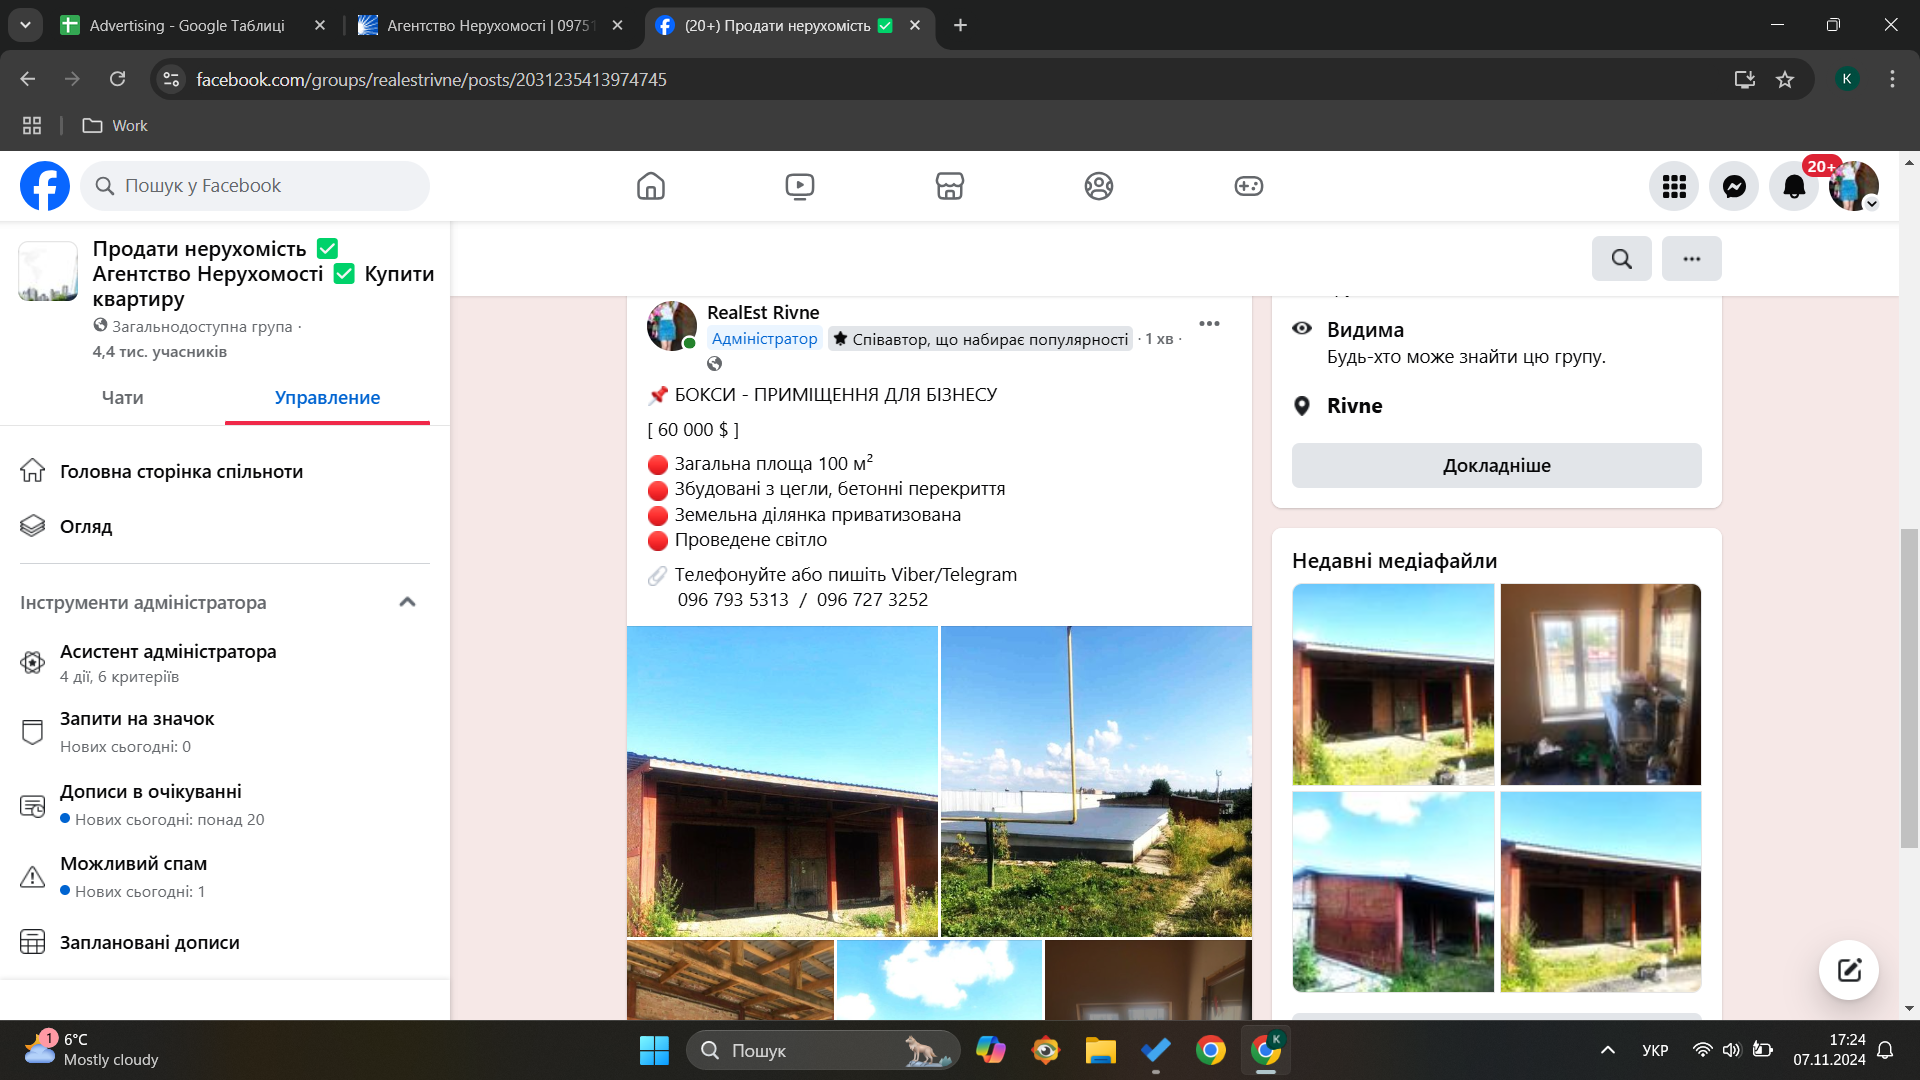Click the floating new message compose icon
This screenshot has height=1080, width=1920.
click(1848, 969)
